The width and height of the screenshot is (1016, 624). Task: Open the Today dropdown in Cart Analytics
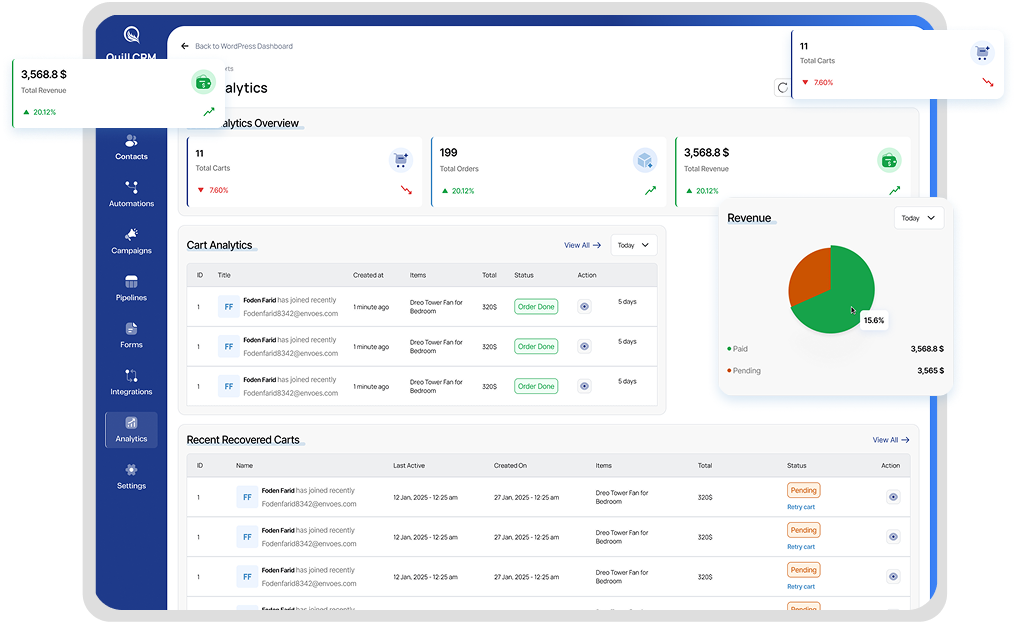click(x=633, y=245)
